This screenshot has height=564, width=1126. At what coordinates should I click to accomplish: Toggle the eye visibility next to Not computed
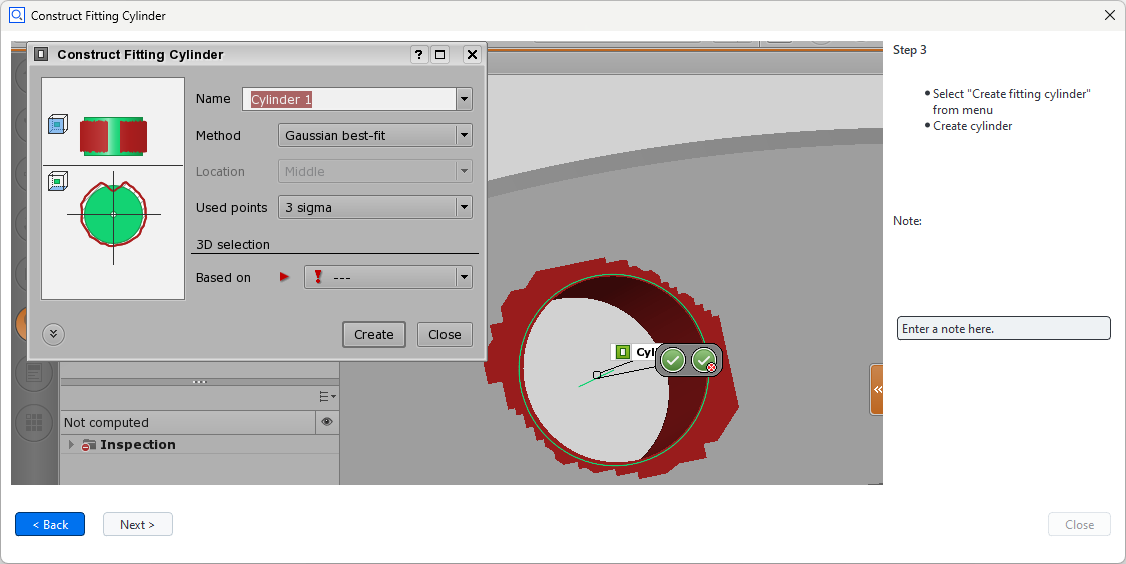327,423
